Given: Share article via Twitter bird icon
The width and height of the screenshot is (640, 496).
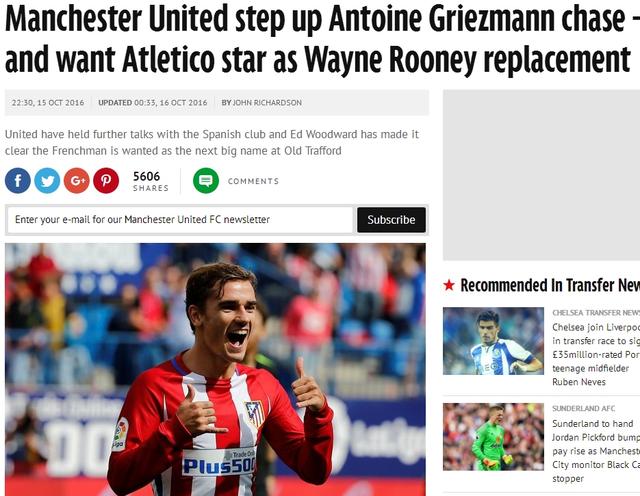Looking at the screenshot, I should 47,180.
